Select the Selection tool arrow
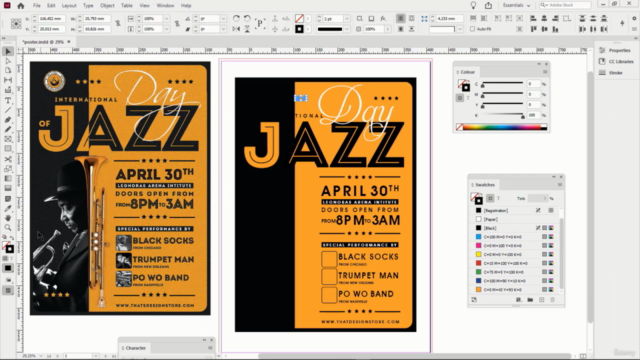 pyautogui.click(x=8, y=51)
